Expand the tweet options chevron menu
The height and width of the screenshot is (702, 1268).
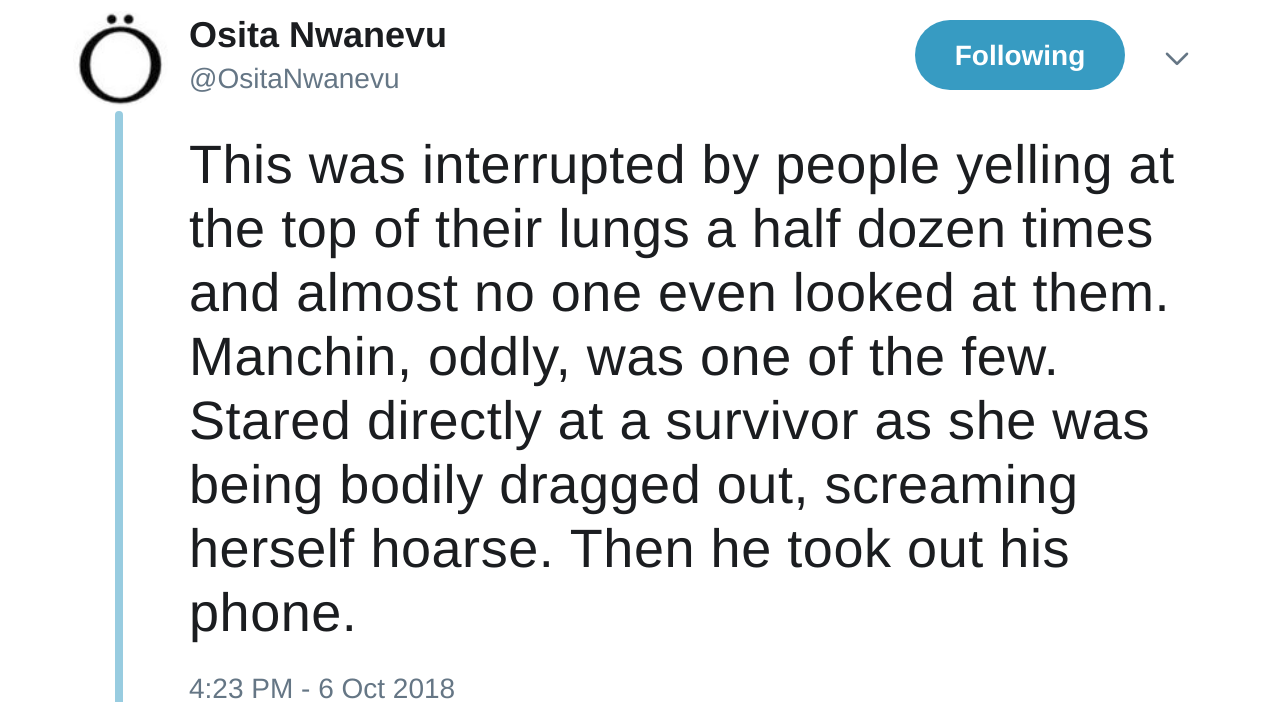click(x=1177, y=58)
